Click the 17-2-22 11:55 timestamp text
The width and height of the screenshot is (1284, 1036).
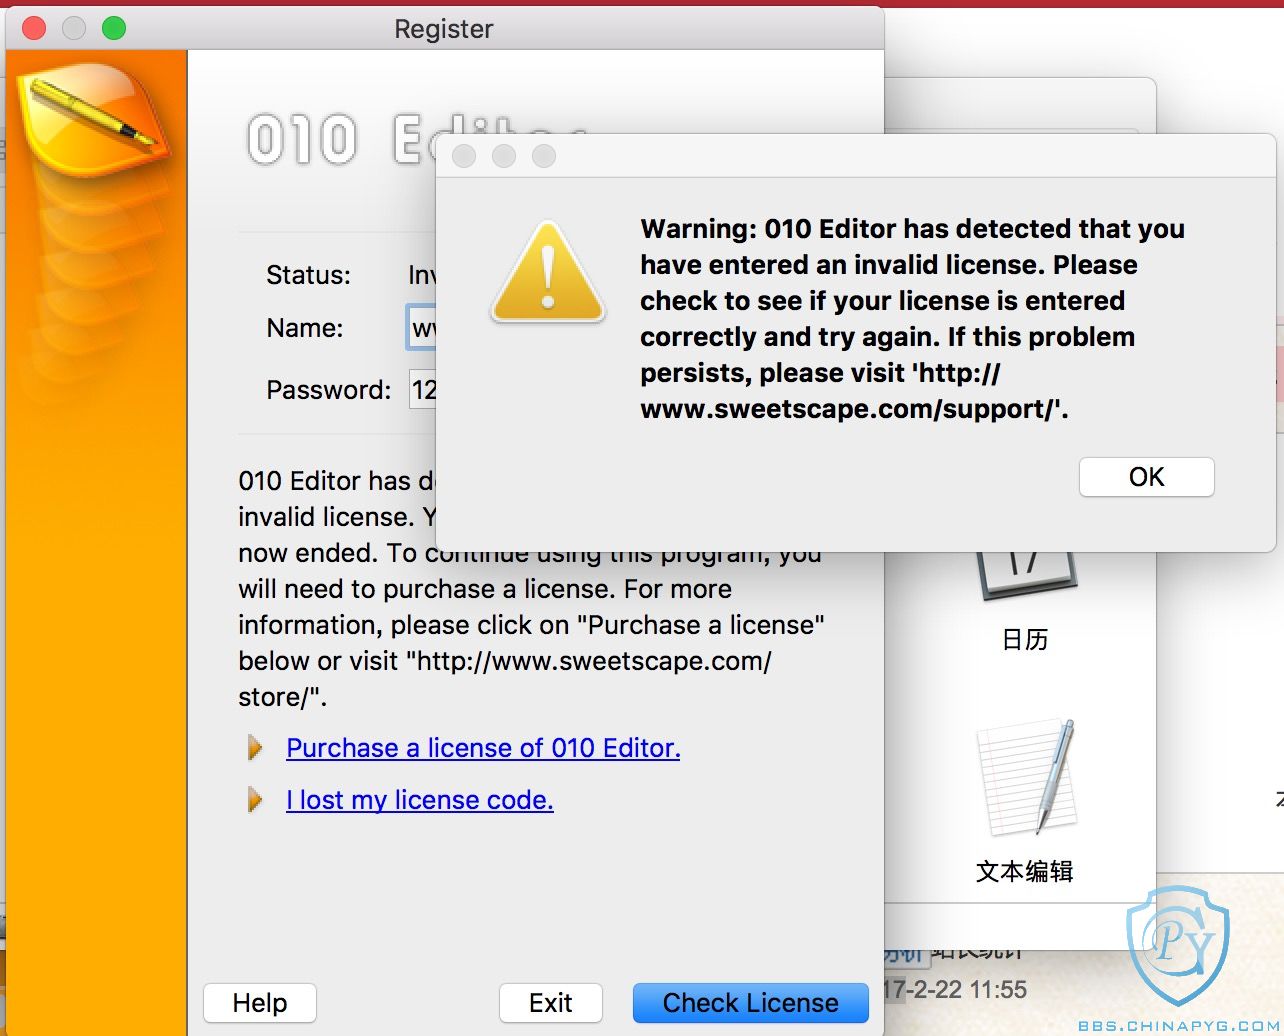[x=955, y=990]
